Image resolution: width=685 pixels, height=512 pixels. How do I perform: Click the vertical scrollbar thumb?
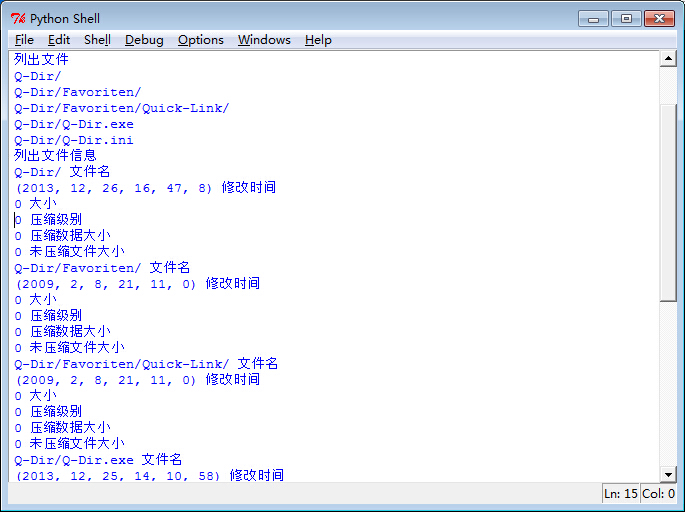[668, 203]
